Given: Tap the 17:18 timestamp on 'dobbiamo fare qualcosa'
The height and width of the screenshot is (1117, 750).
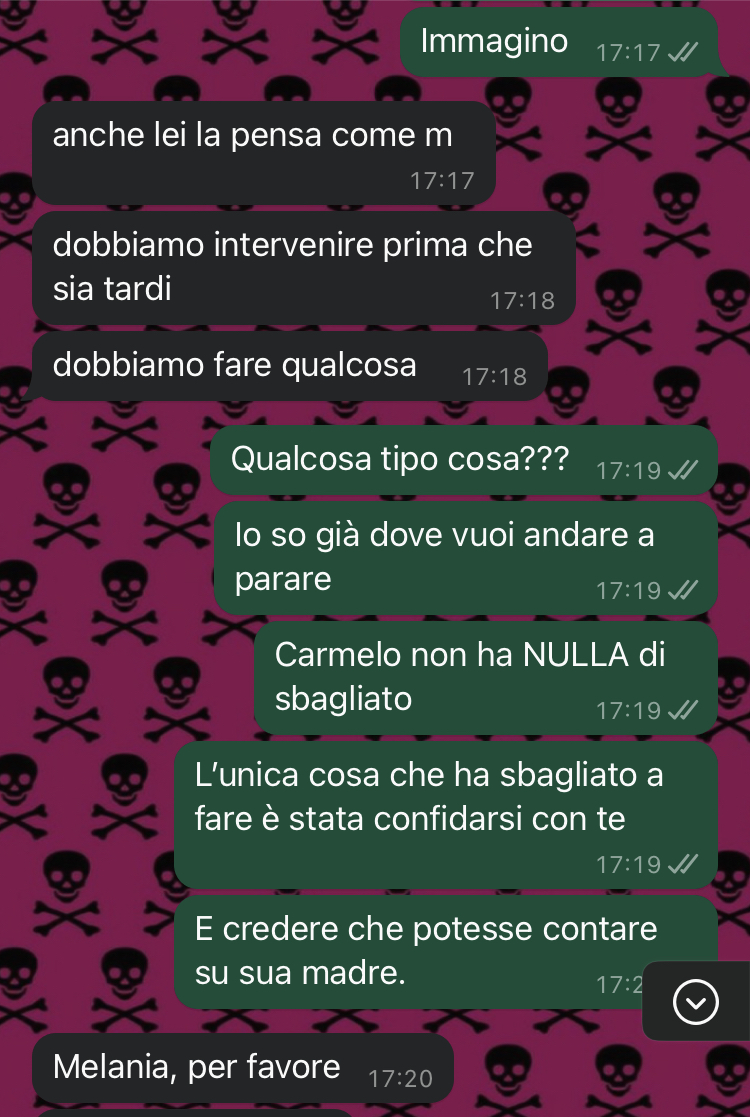Looking at the screenshot, I should pos(494,376).
